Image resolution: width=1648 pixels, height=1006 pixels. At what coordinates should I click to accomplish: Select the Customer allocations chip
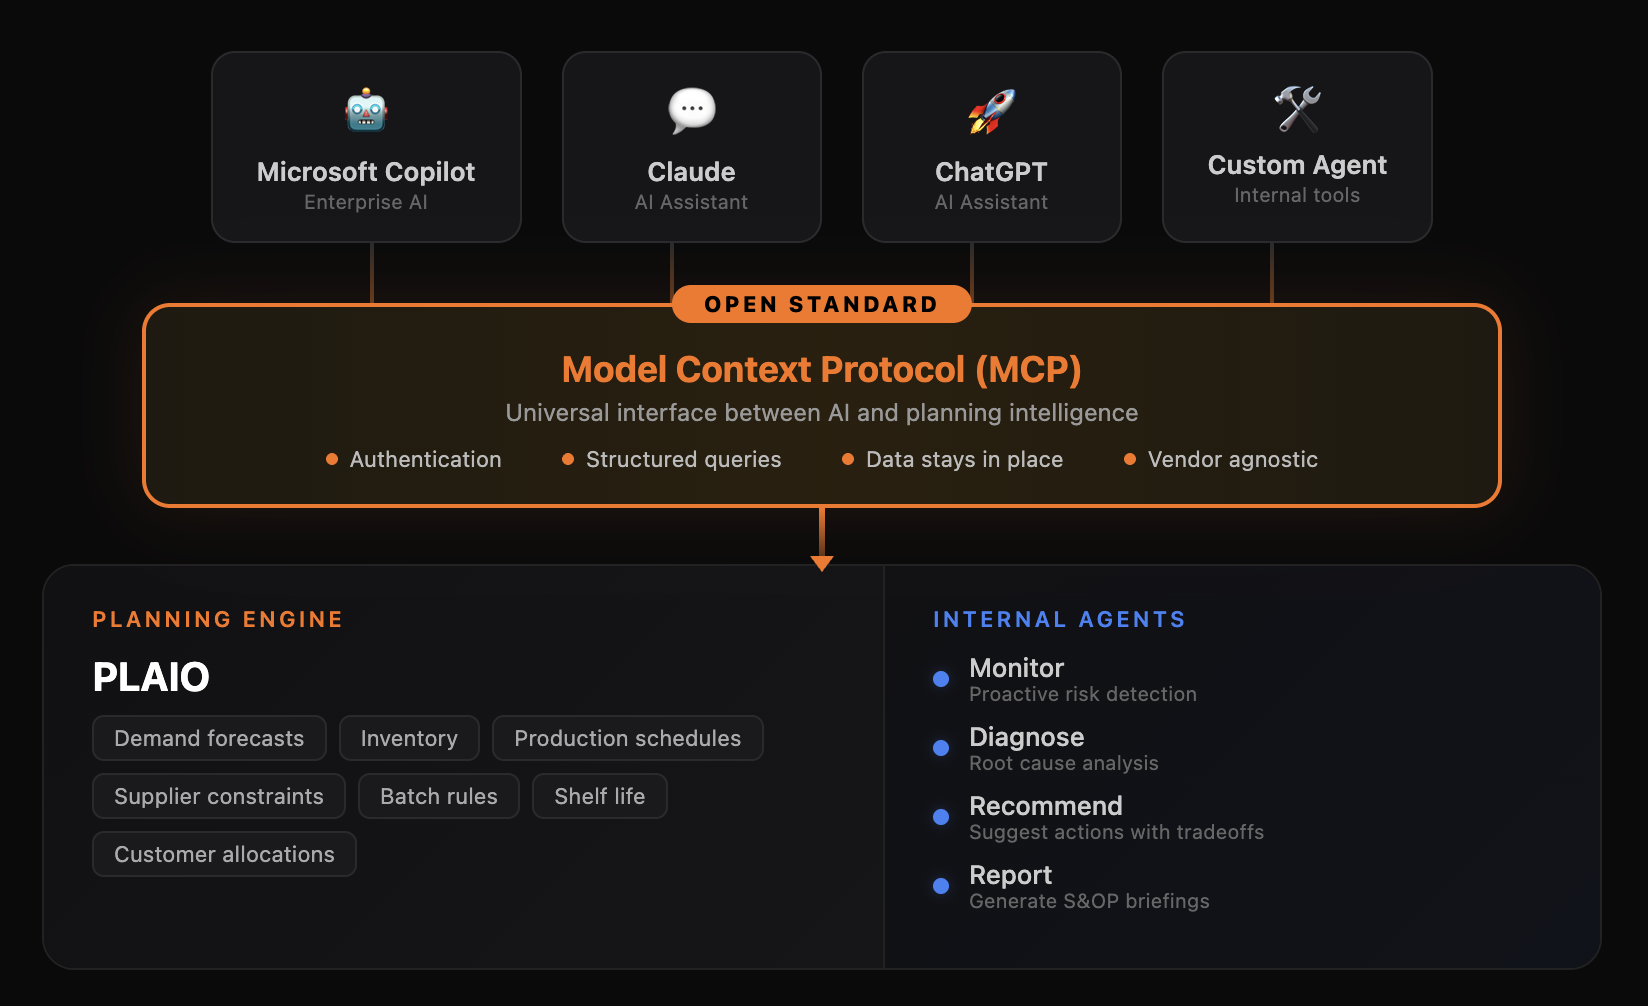point(224,854)
